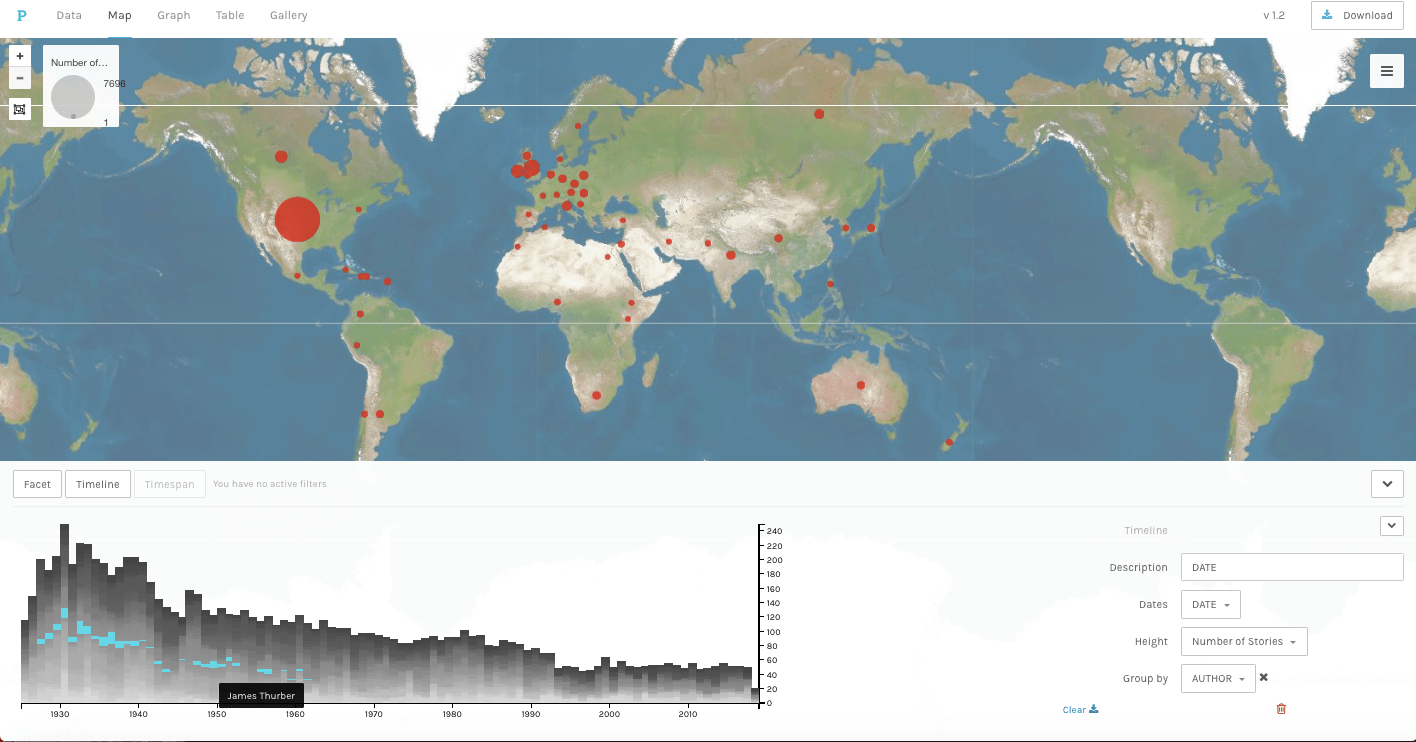Image resolution: width=1416 pixels, height=742 pixels.
Task: Click the v 1.2 version label
Action: click(x=1274, y=15)
